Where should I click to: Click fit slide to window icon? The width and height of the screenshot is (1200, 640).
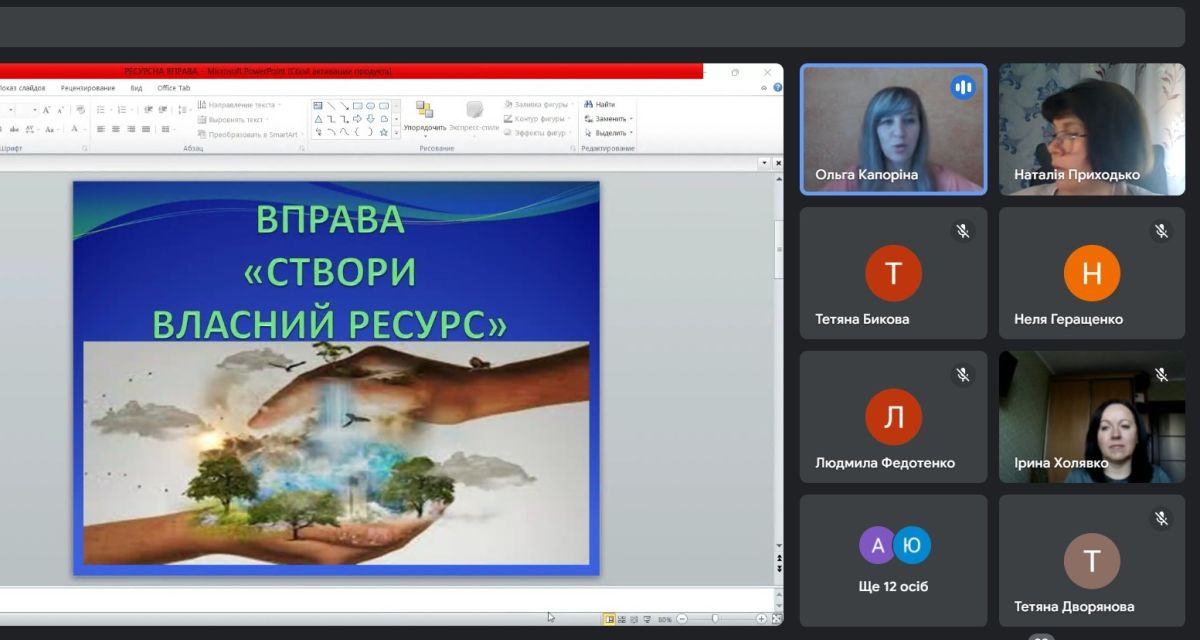point(776,620)
